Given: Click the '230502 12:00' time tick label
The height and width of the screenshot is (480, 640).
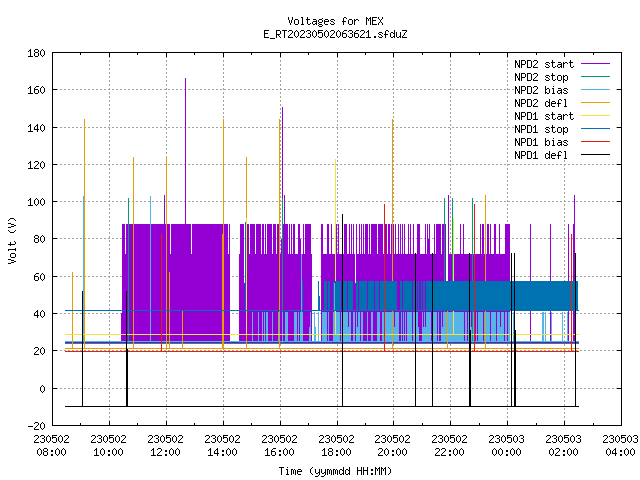Looking at the screenshot, I should (x=165, y=446).
